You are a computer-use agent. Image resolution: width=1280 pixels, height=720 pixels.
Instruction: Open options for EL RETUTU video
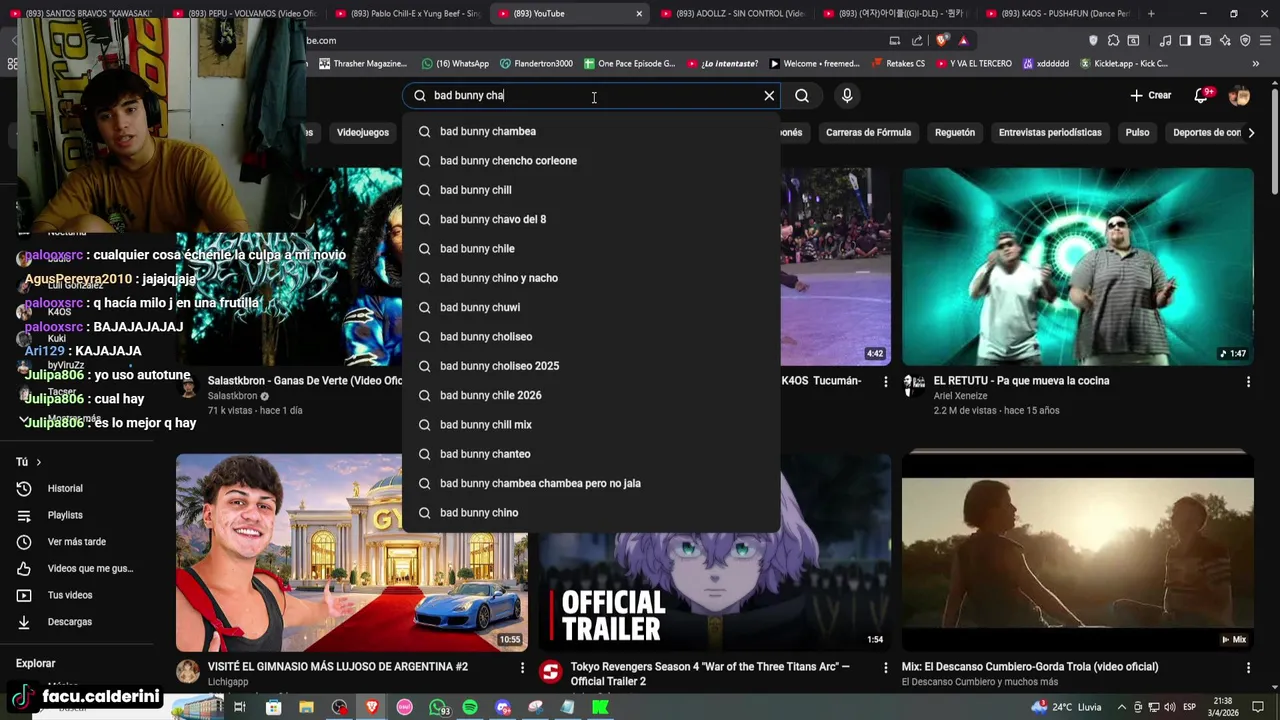coord(1248,382)
